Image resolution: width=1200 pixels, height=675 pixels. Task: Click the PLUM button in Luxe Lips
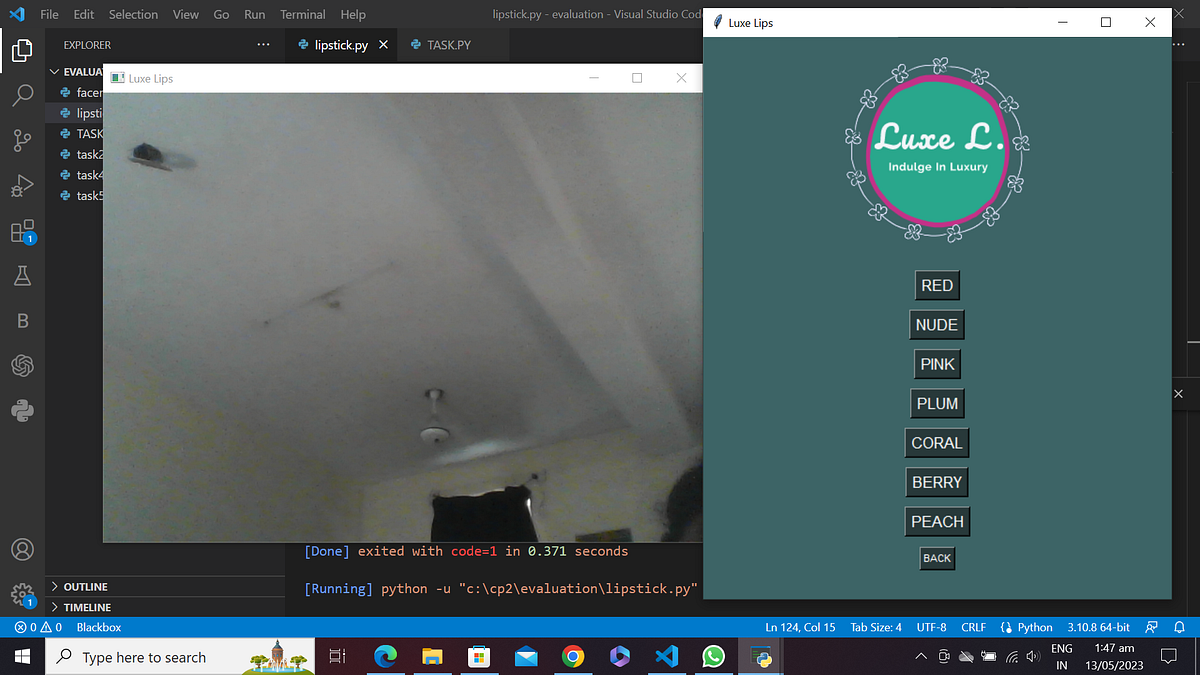click(937, 403)
